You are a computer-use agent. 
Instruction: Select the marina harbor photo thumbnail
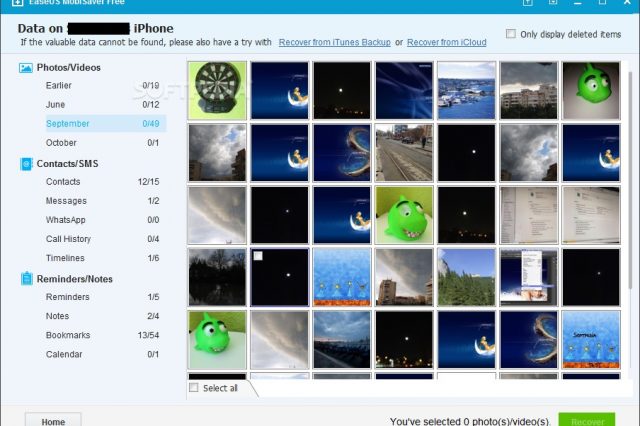[467, 90]
